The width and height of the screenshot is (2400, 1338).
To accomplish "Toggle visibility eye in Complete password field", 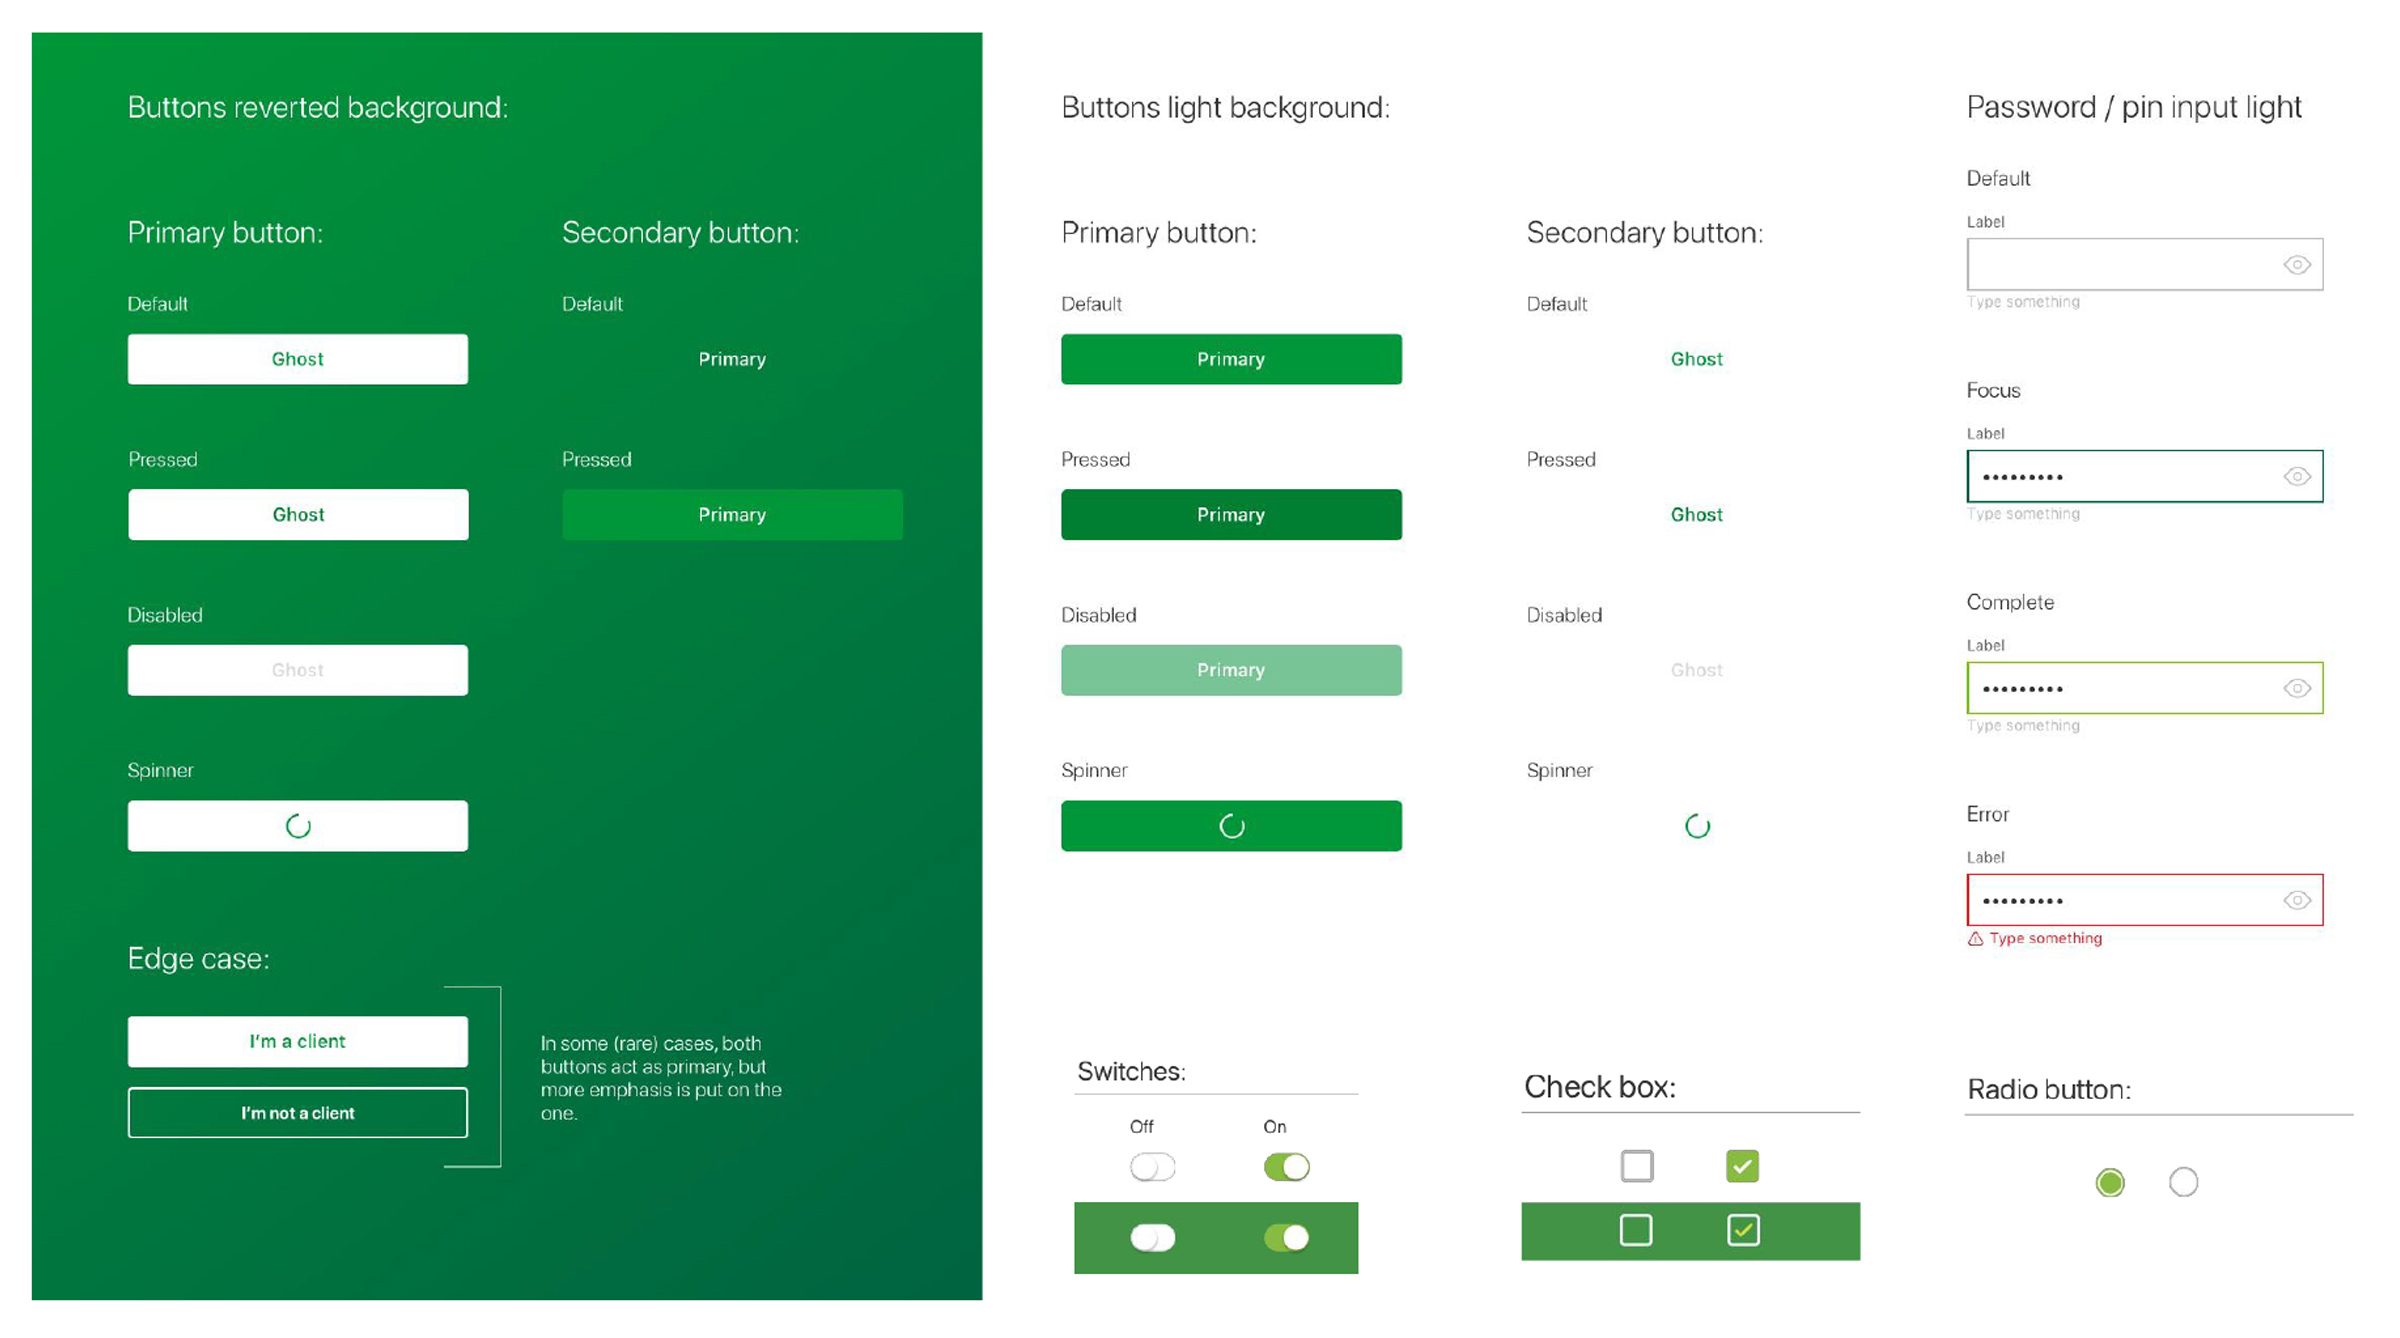I will (x=2296, y=689).
